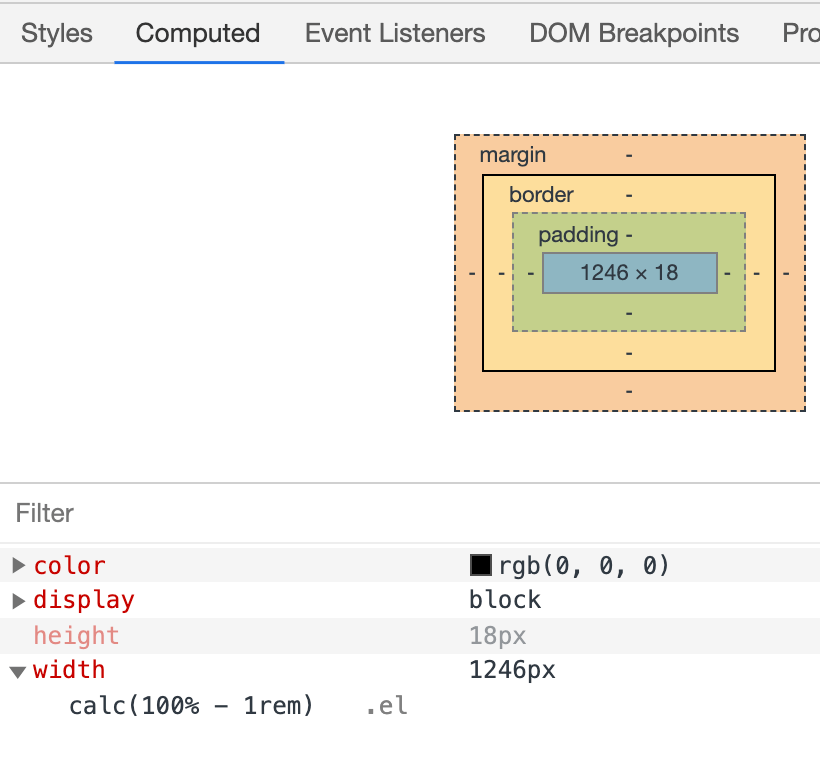Select the 1246 × 18 content box
This screenshot has height=766, width=820.
630,273
